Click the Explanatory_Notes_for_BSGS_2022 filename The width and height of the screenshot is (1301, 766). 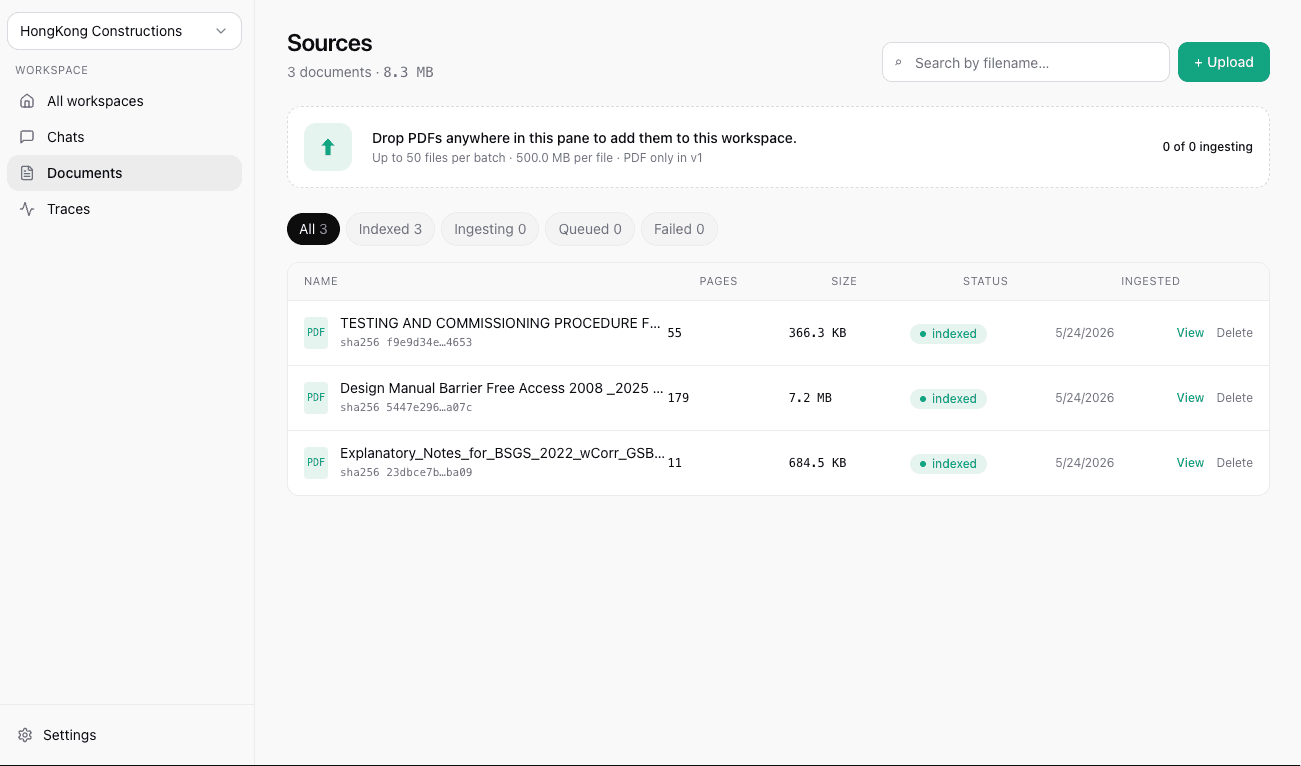(502, 453)
